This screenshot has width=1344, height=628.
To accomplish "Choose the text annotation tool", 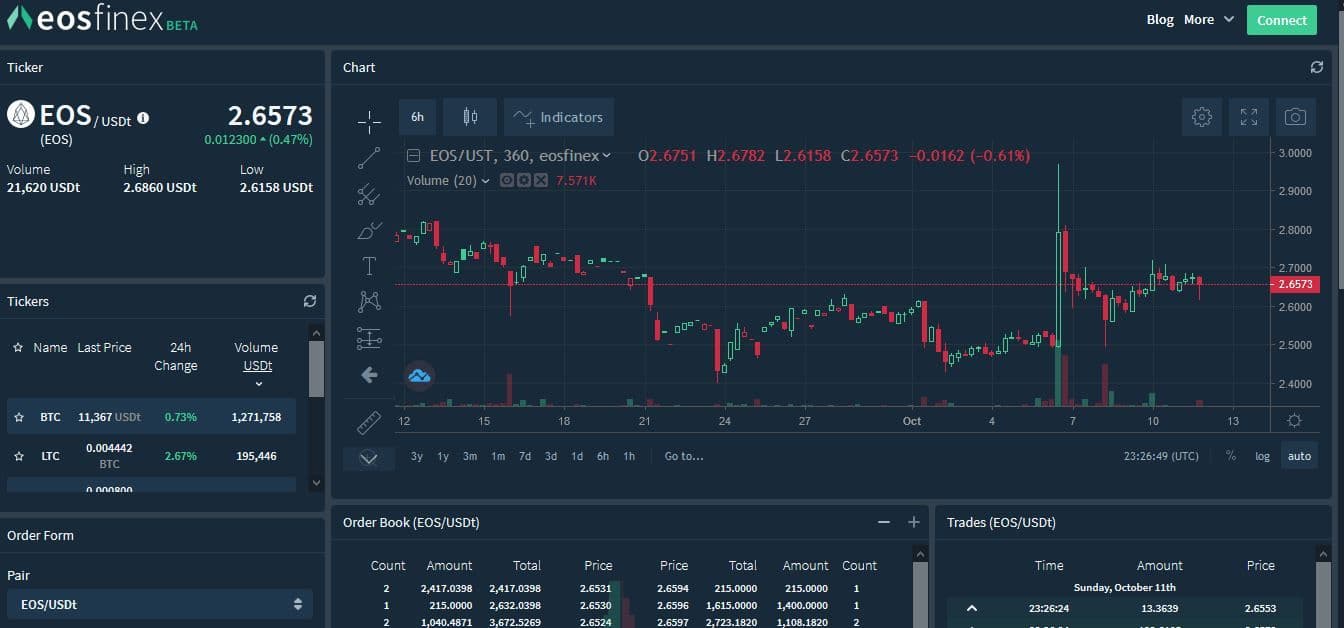I will click(369, 266).
